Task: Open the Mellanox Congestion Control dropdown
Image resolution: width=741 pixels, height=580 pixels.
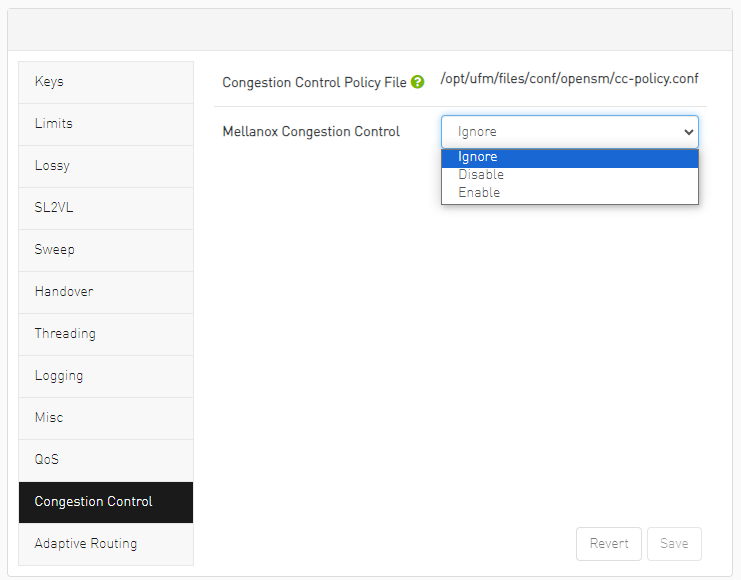Action: 569,132
